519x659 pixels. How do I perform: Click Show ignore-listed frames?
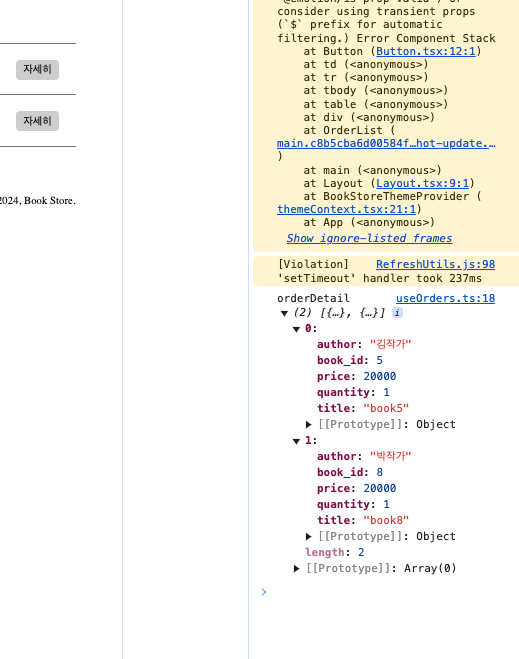369,238
